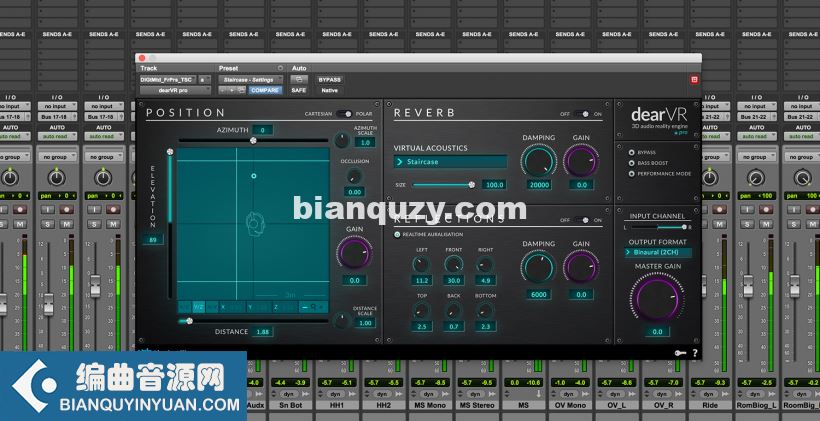
Task: Toggle the Reverb Off/On switch
Action: click(581, 113)
